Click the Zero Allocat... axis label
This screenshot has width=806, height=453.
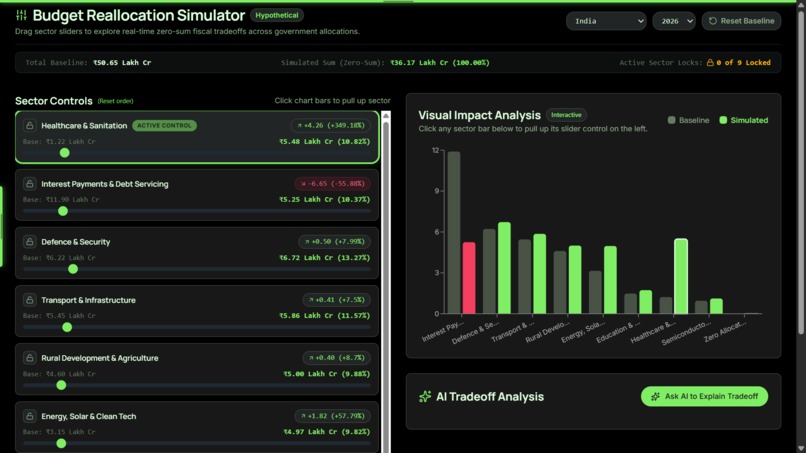coord(724,332)
